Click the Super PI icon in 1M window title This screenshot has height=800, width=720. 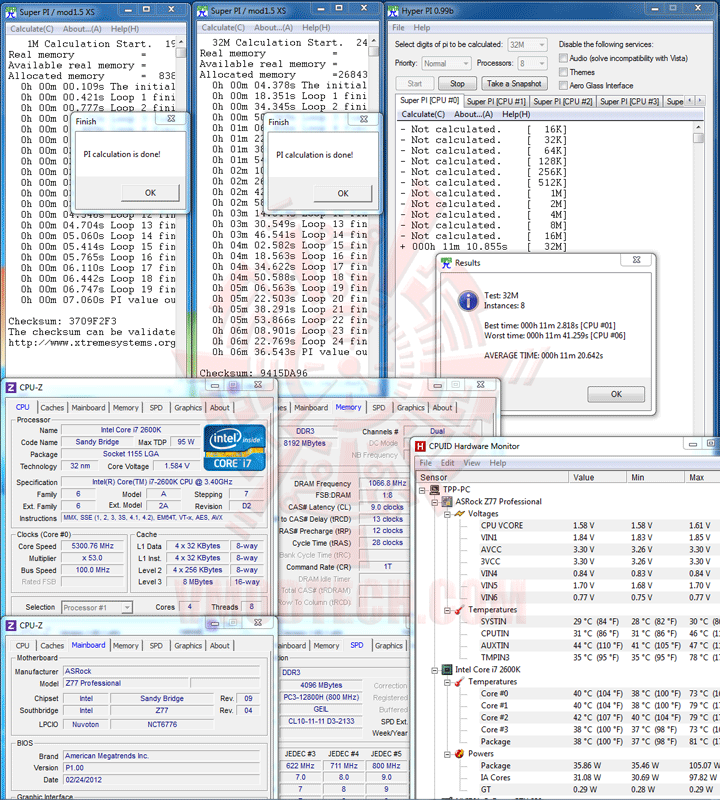[x=11, y=12]
